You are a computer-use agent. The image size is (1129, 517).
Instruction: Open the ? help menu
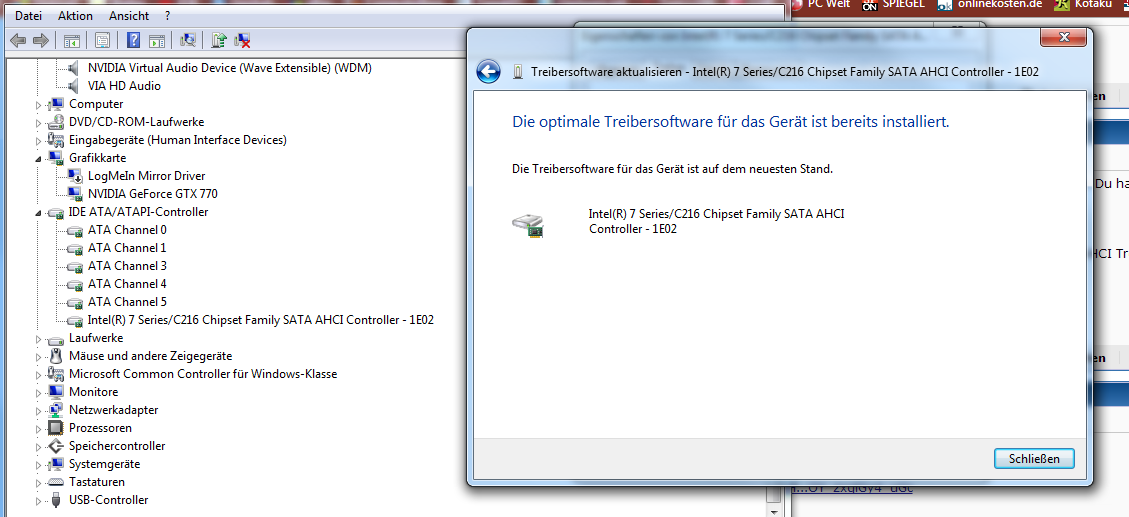point(168,15)
